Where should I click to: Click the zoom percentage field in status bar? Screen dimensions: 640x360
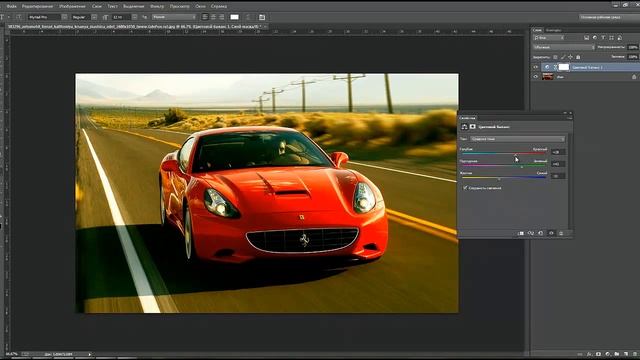click(11, 354)
